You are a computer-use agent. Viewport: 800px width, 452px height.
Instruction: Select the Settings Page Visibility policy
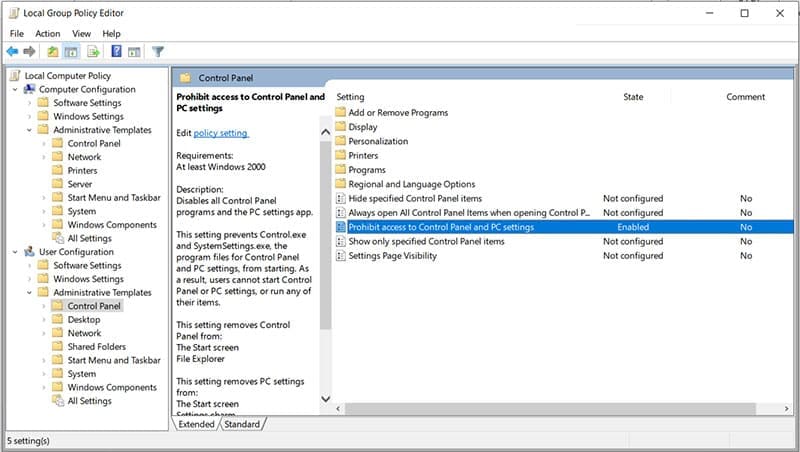click(392, 256)
